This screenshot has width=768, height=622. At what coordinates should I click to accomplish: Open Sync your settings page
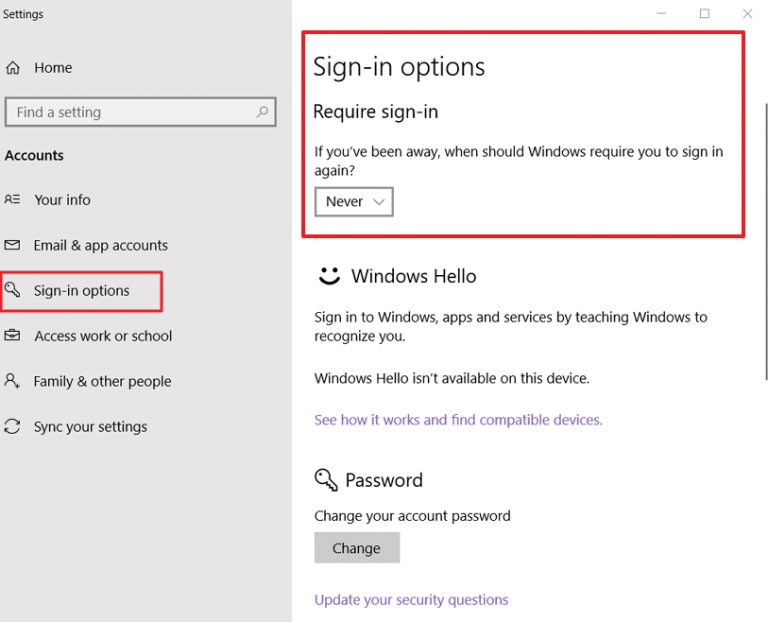tap(91, 427)
